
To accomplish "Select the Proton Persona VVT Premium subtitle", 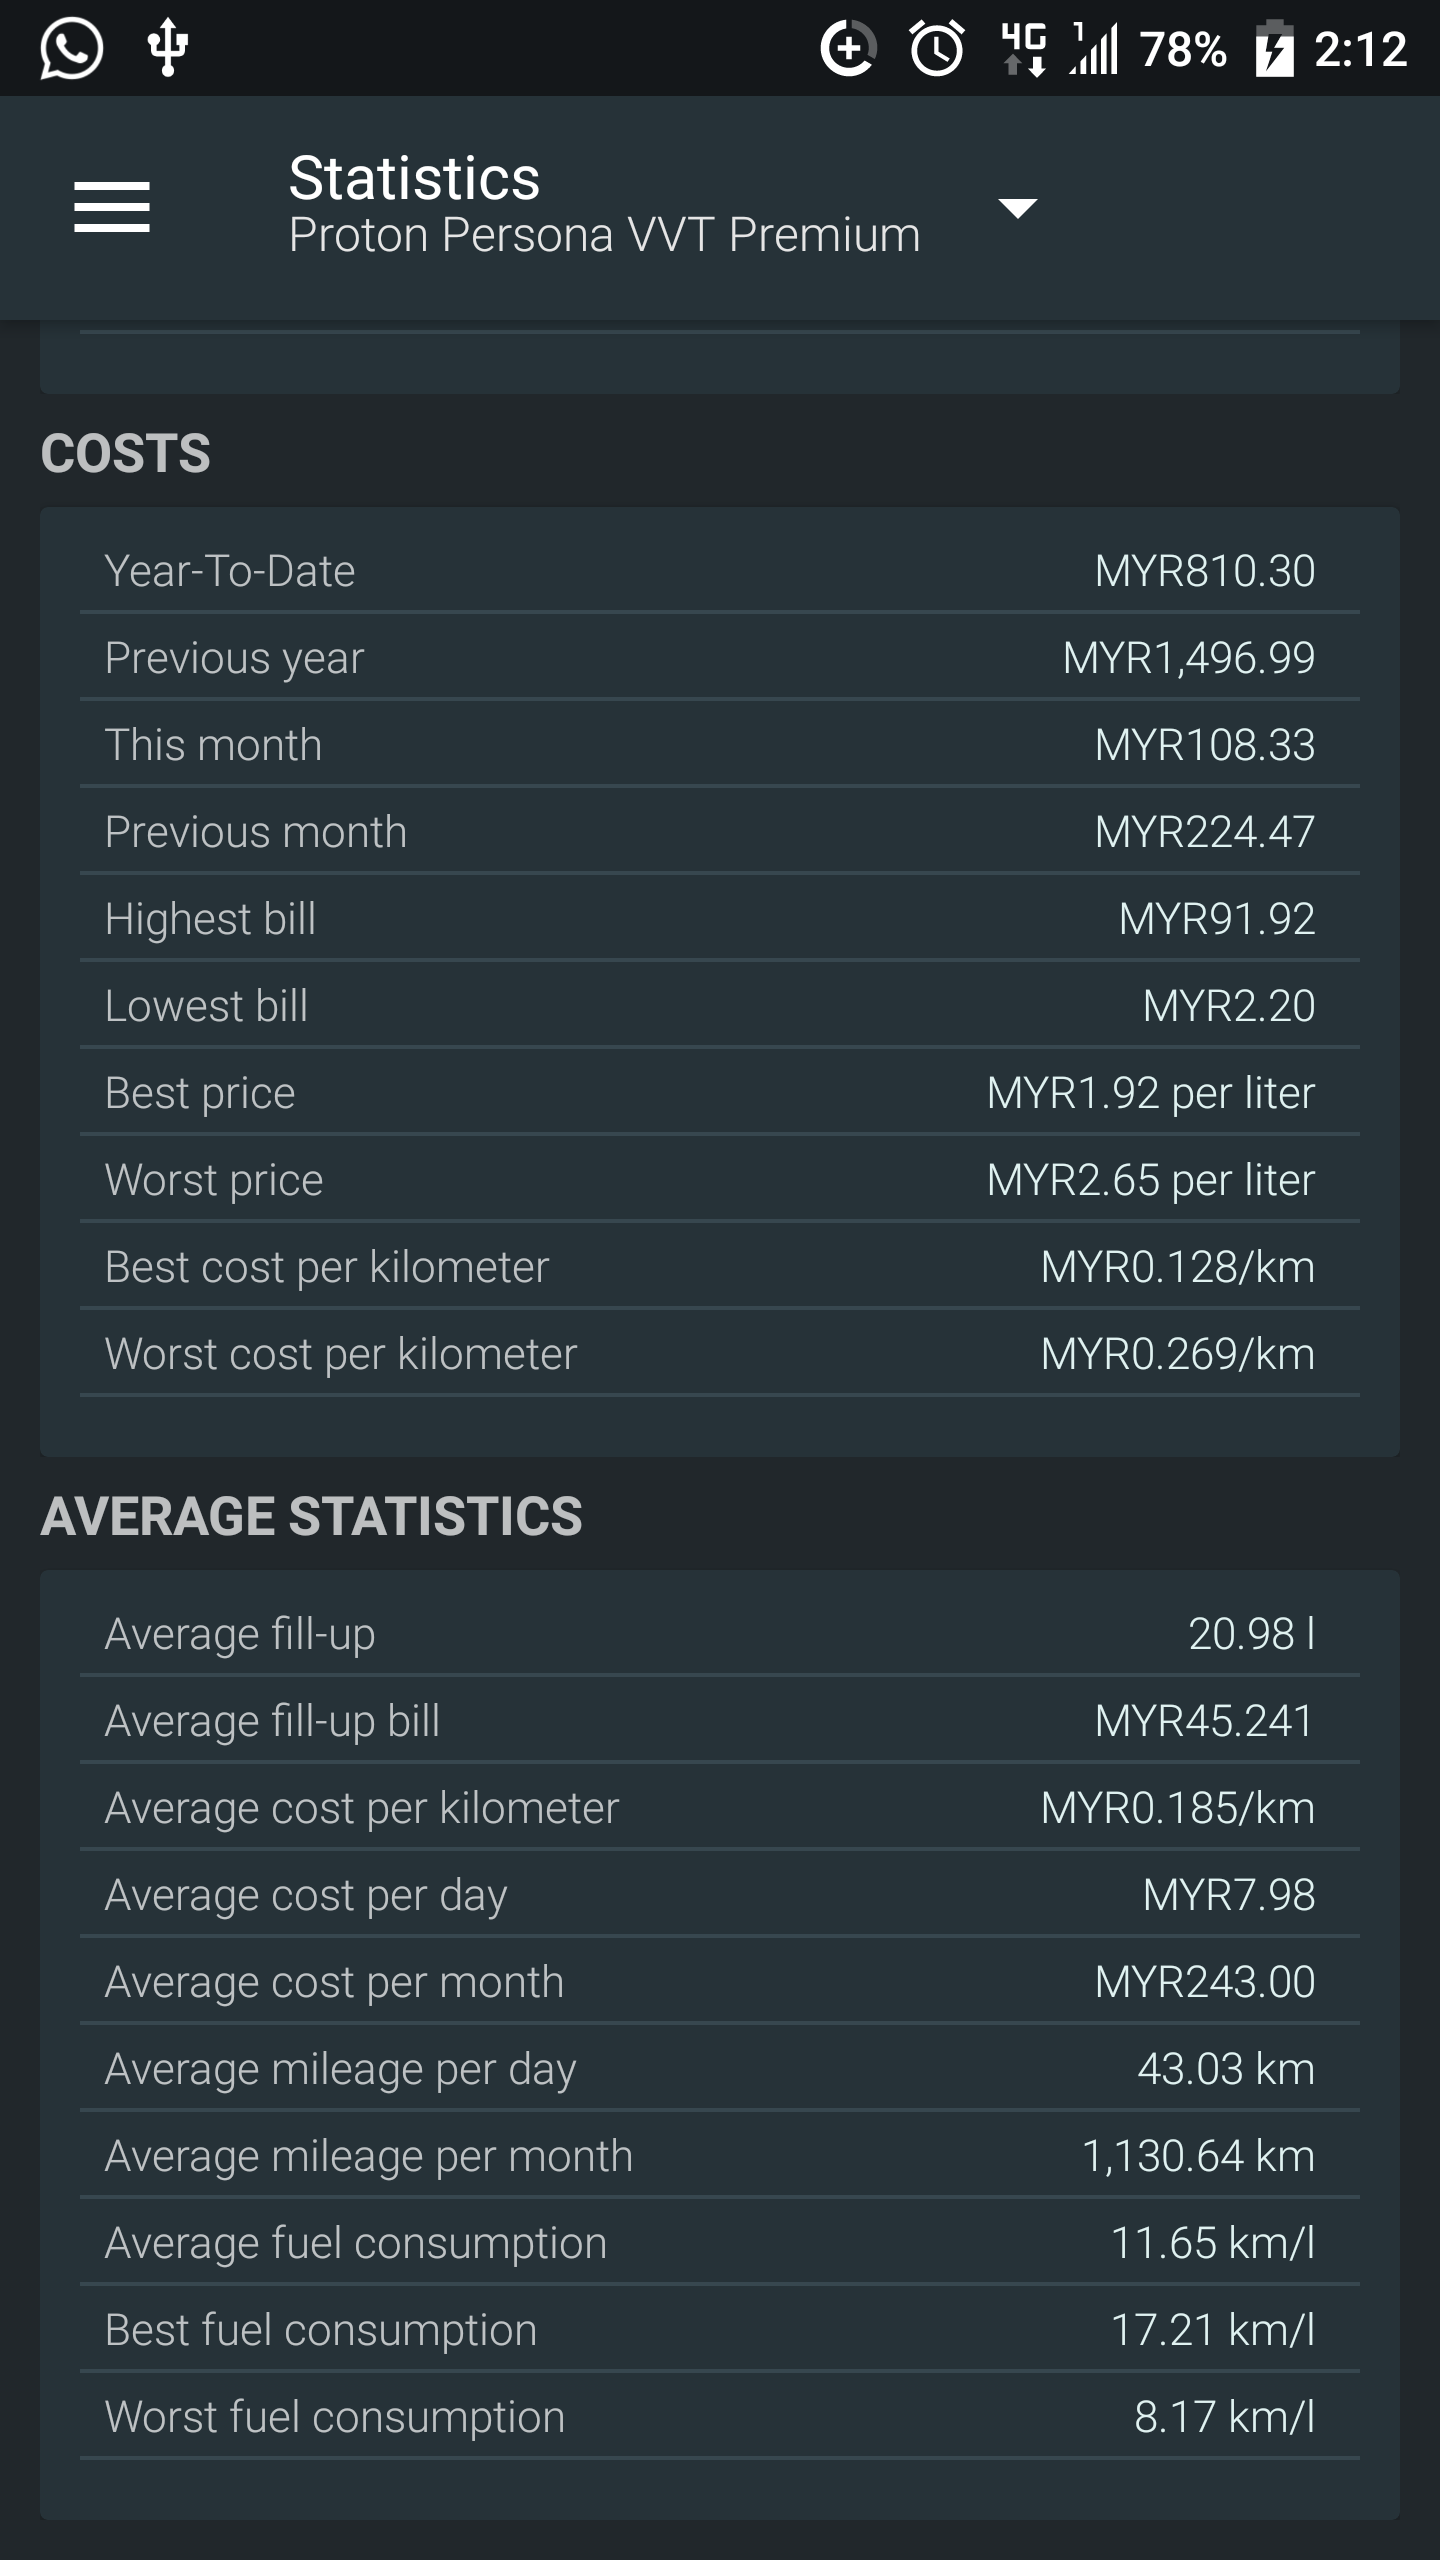I will 604,235.
